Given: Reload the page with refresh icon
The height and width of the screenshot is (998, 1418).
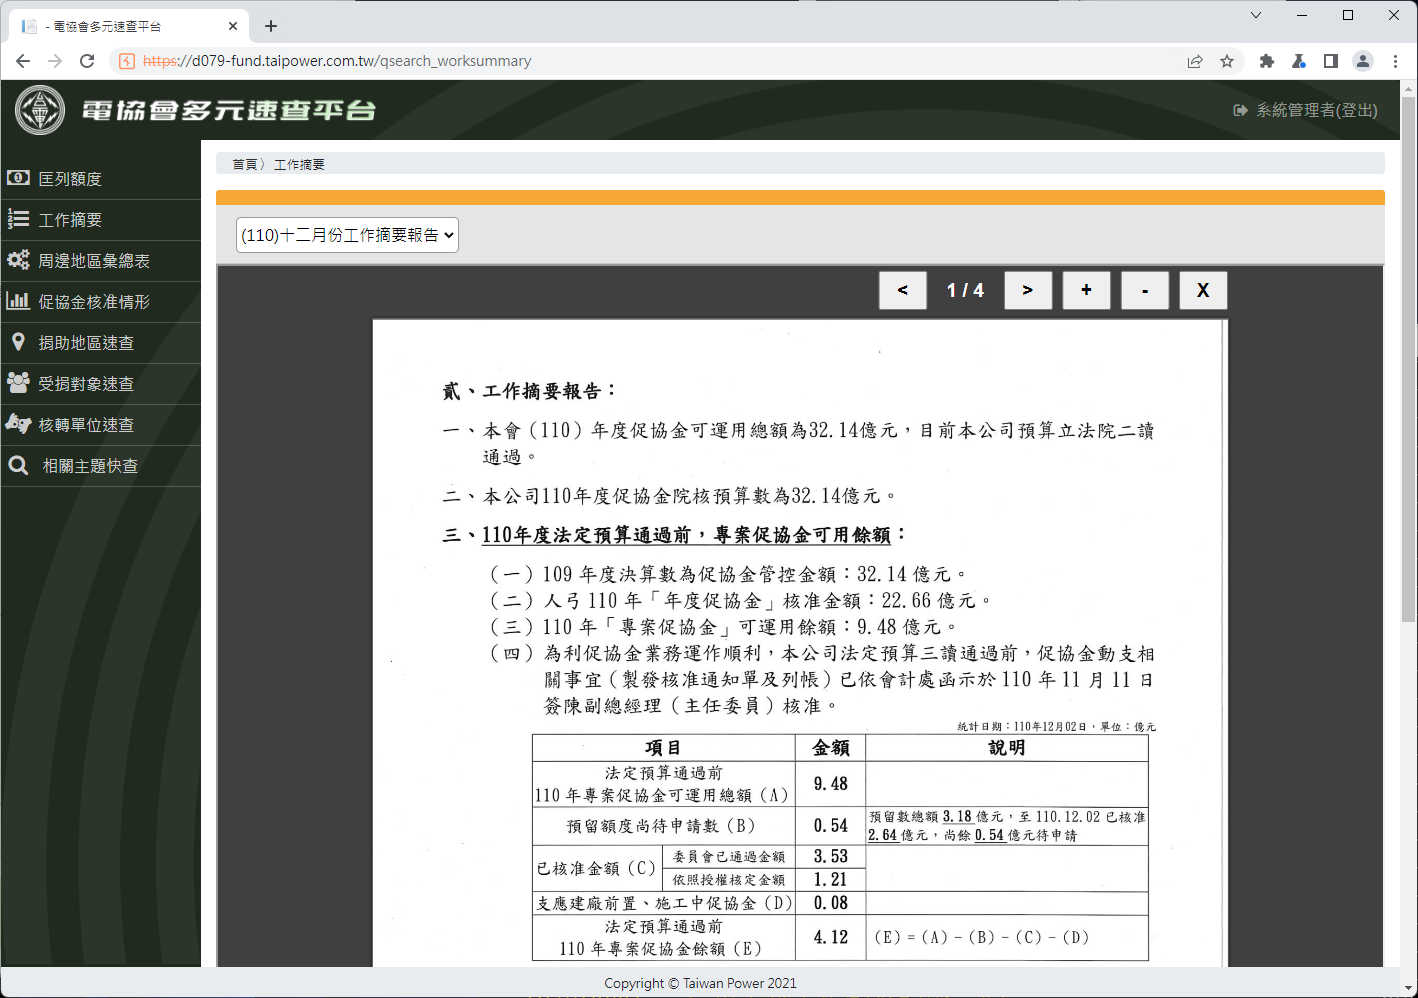Looking at the screenshot, I should pos(87,61).
